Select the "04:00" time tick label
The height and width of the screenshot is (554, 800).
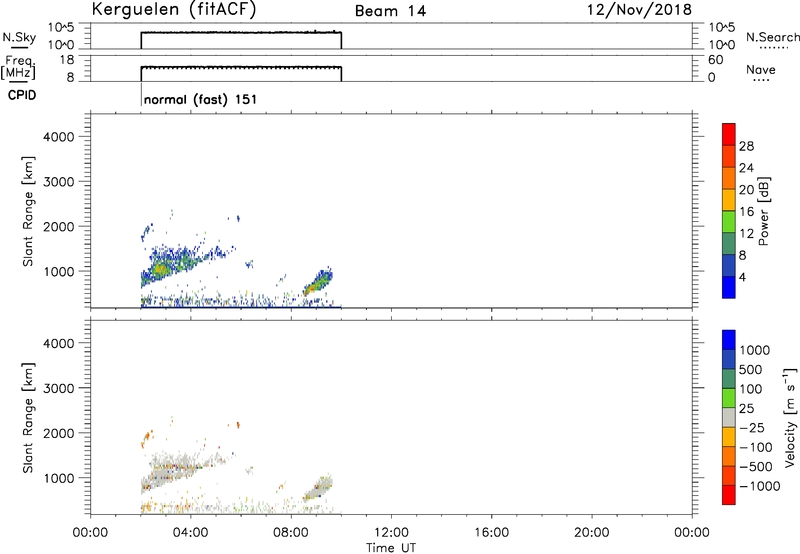tap(190, 533)
